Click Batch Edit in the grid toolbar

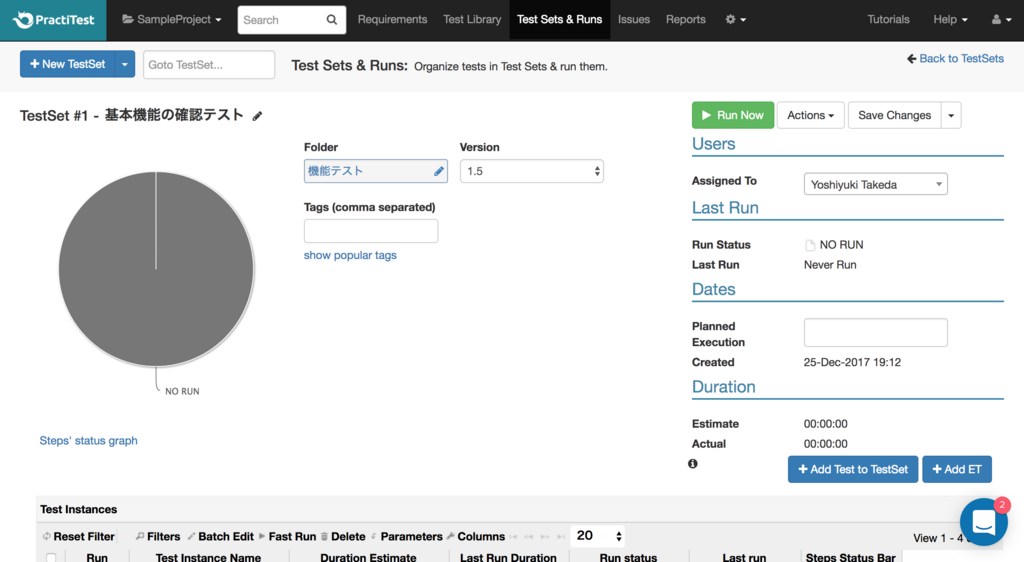click(221, 537)
